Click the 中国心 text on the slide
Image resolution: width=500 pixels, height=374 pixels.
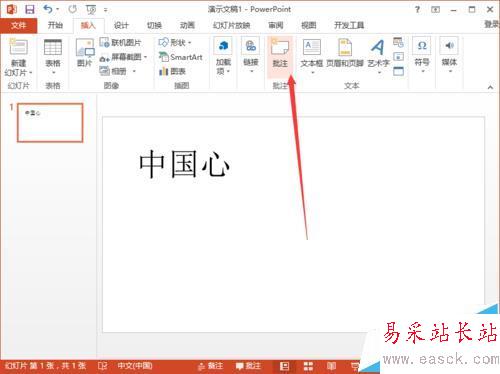pyautogui.click(x=184, y=163)
